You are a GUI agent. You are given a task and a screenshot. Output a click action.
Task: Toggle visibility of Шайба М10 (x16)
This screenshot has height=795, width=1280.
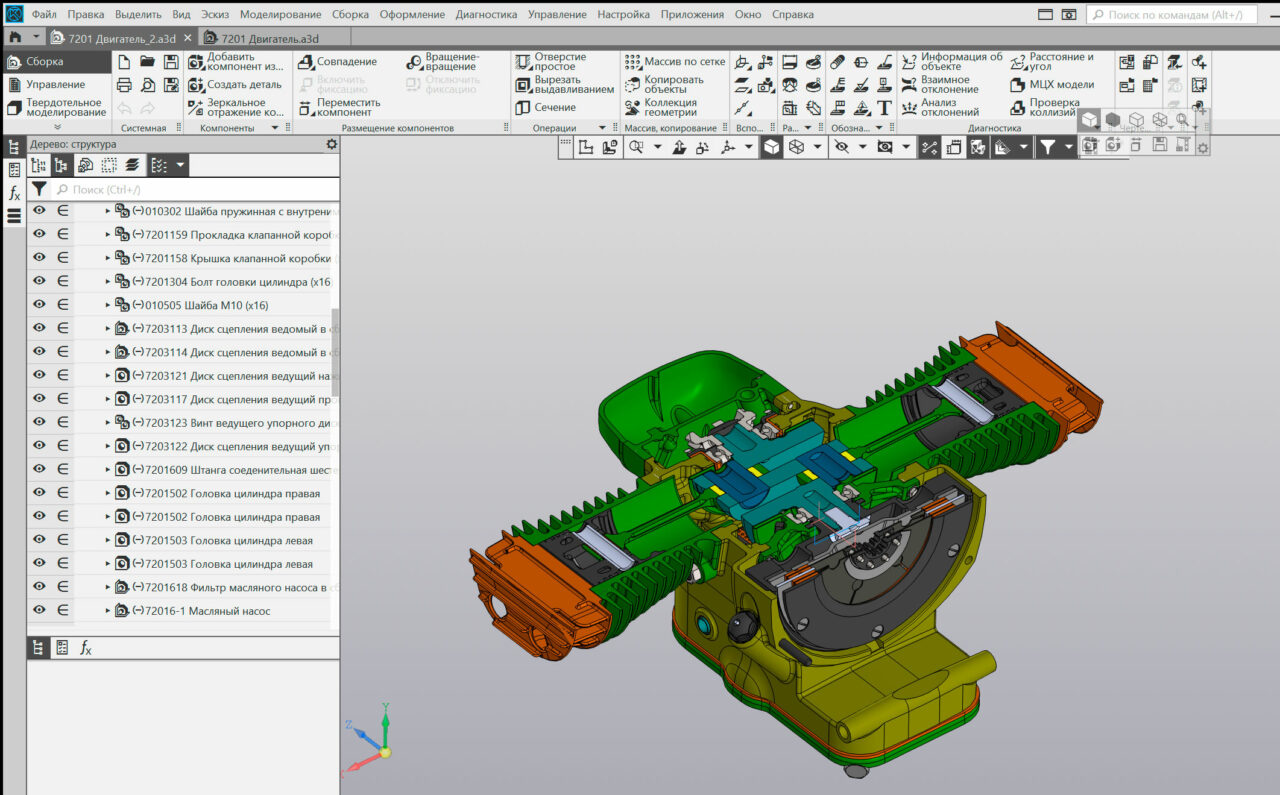click(39, 305)
